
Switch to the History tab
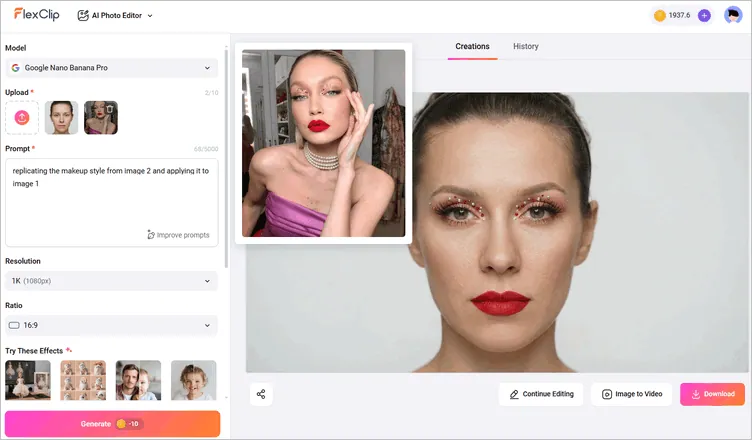point(526,47)
